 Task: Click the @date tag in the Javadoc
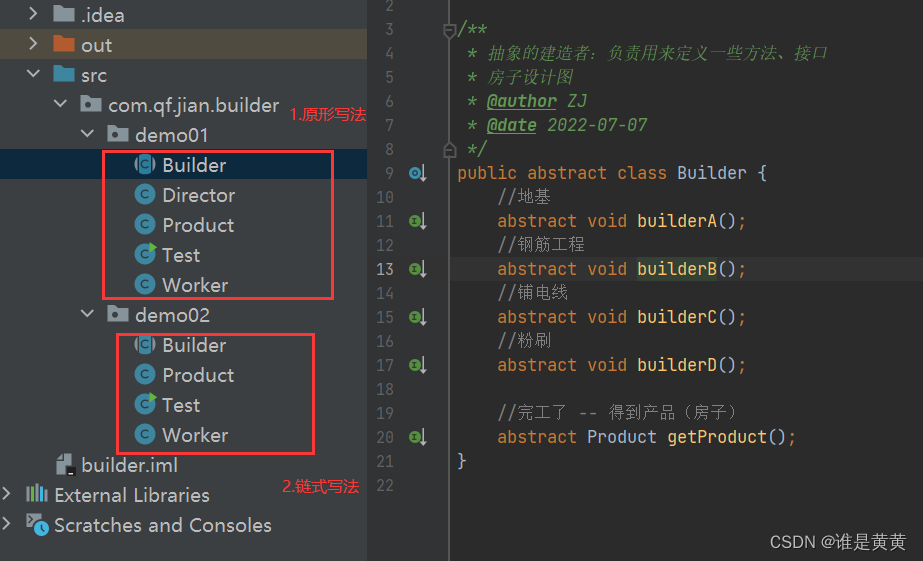[512, 125]
